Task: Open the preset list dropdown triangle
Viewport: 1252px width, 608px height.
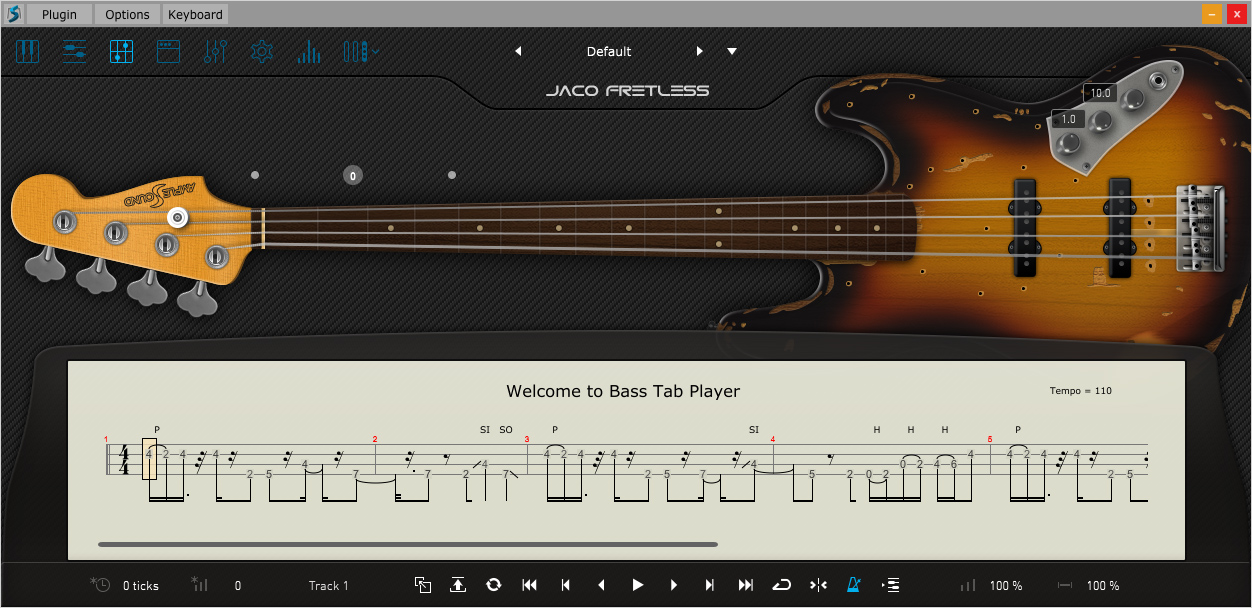Action: pos(732,51)
